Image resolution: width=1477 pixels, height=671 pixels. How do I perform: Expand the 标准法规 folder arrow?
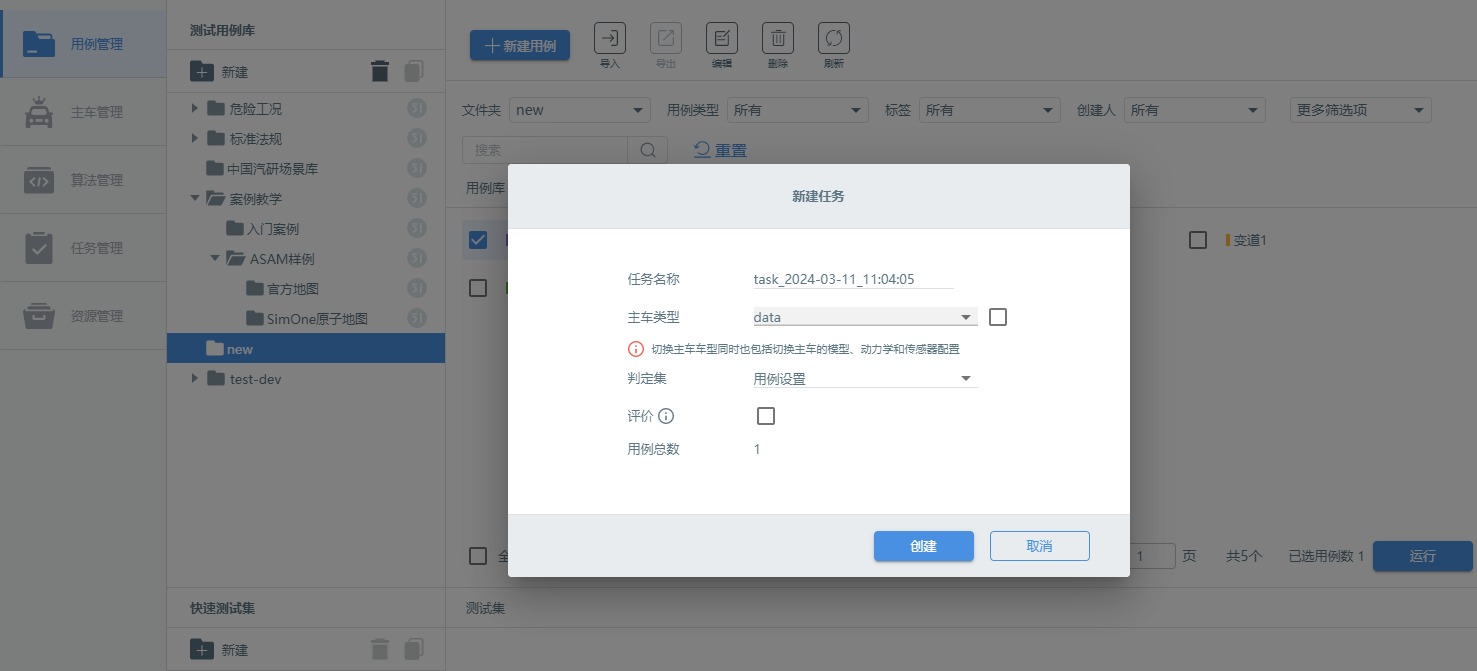click(x=195, y=138)
